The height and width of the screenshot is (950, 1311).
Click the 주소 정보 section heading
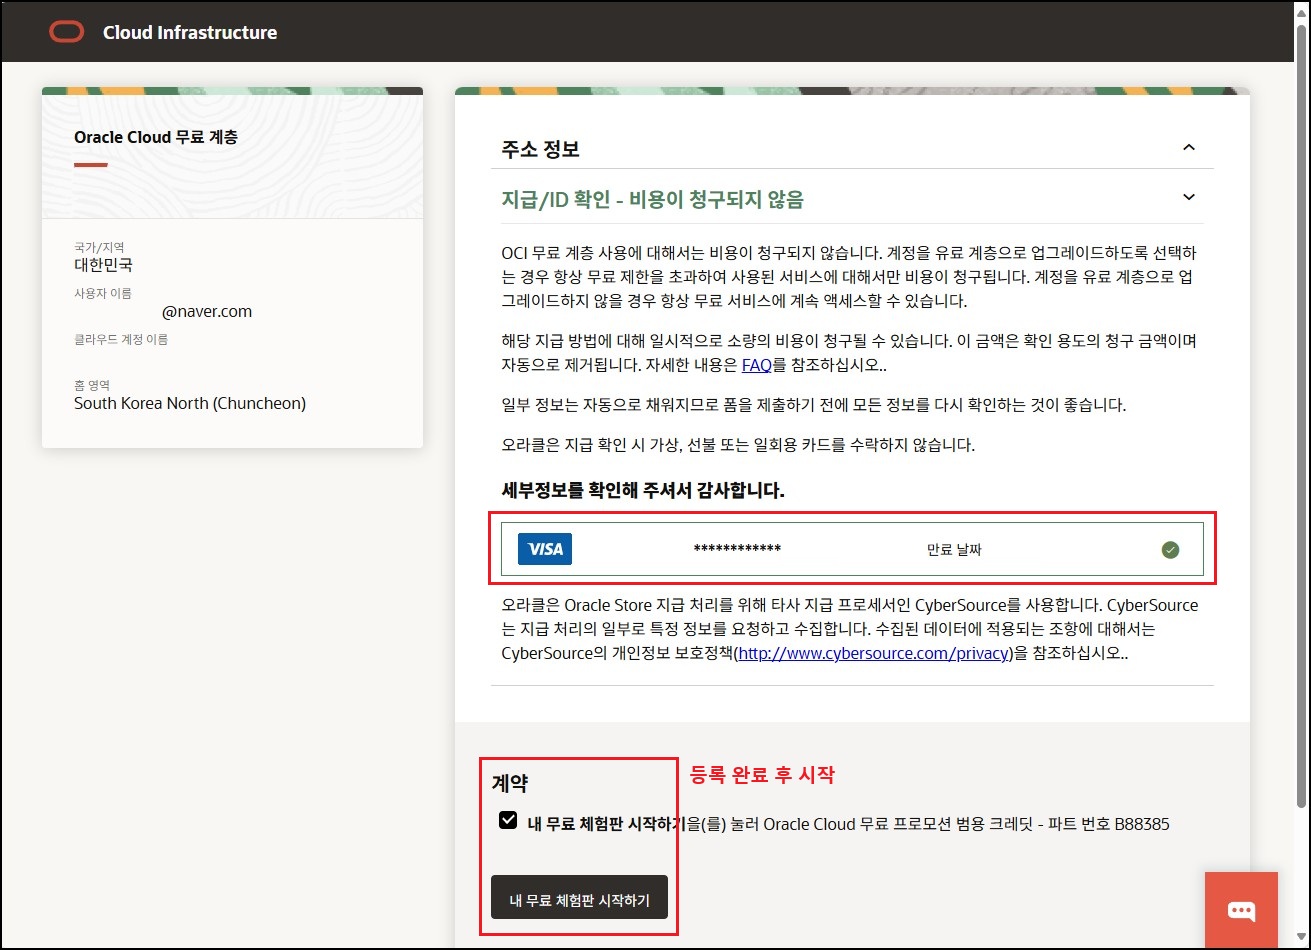pyautogui.click(x=540, y=150)
